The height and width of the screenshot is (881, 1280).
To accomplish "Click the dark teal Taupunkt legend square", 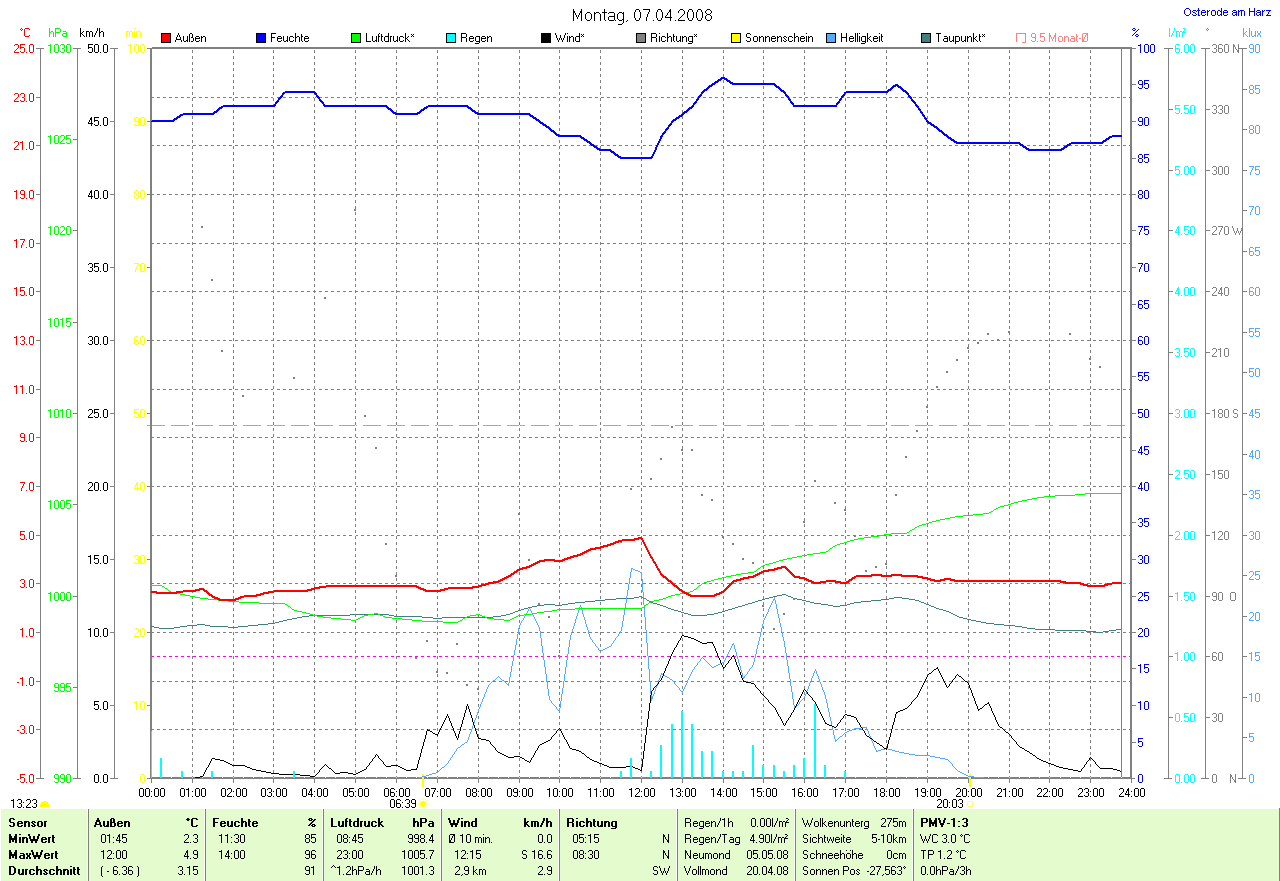I will click(926, 38).
